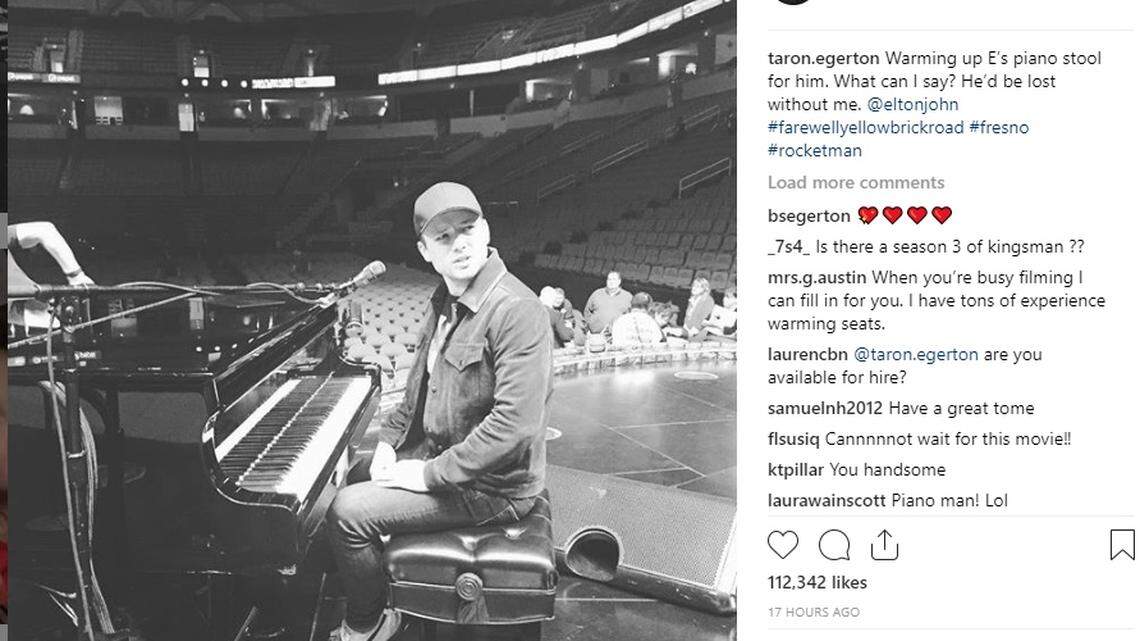Screen dimensions: 1140x641
Task: Open mrs.g.austin commenter profile
Action: pyautogui.click(x=816, y=278)
